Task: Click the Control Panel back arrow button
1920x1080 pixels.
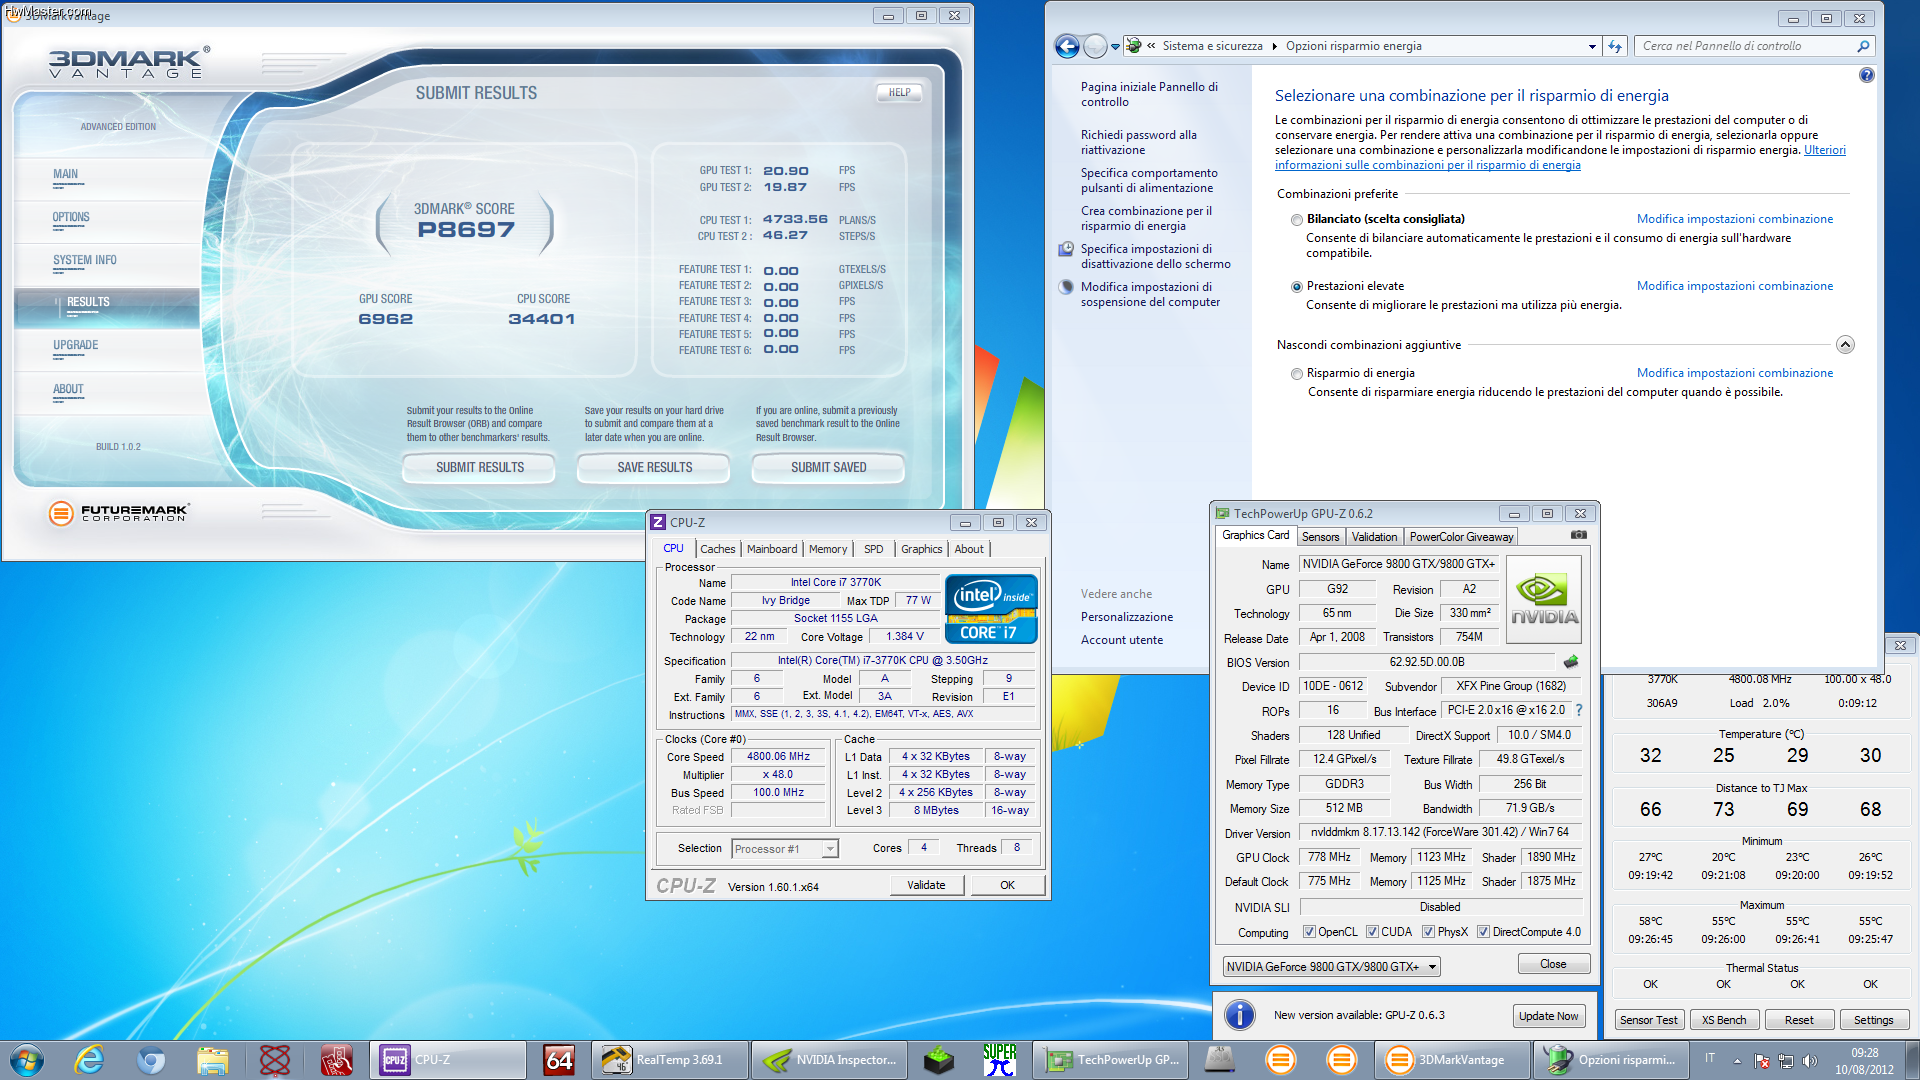Action: [1067, 46]
